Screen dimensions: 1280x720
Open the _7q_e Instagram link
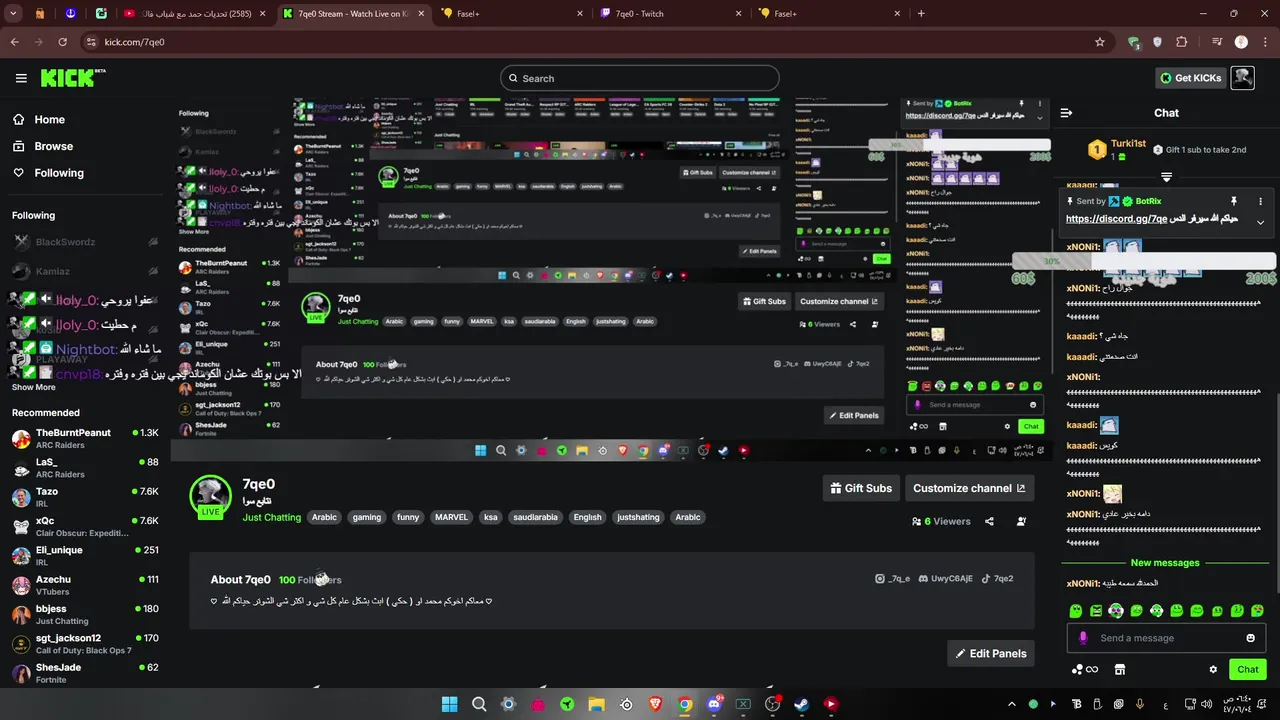893,578
